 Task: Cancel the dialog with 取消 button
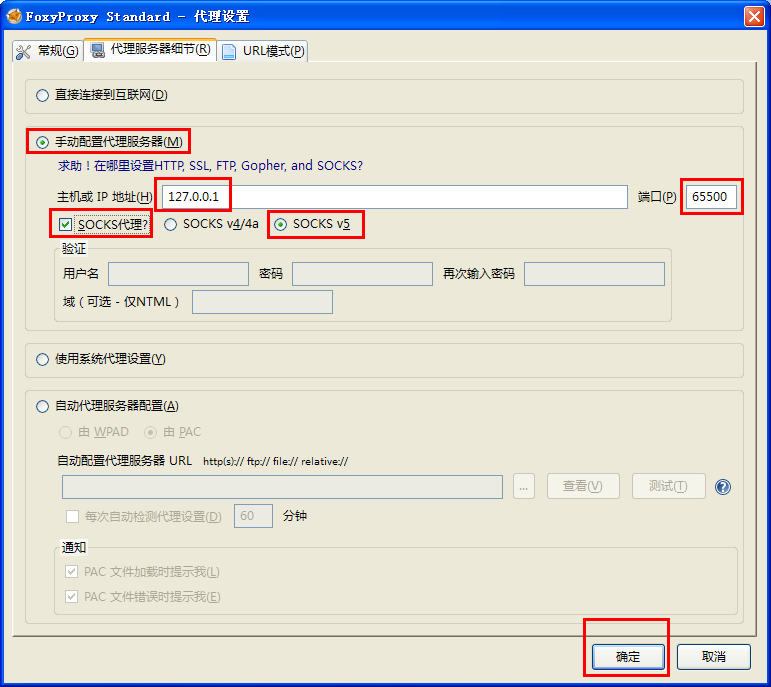click(714, 657)
